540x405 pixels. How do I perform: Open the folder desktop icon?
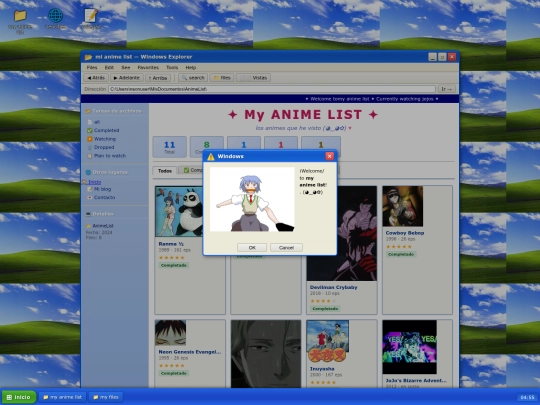point(20,16)
